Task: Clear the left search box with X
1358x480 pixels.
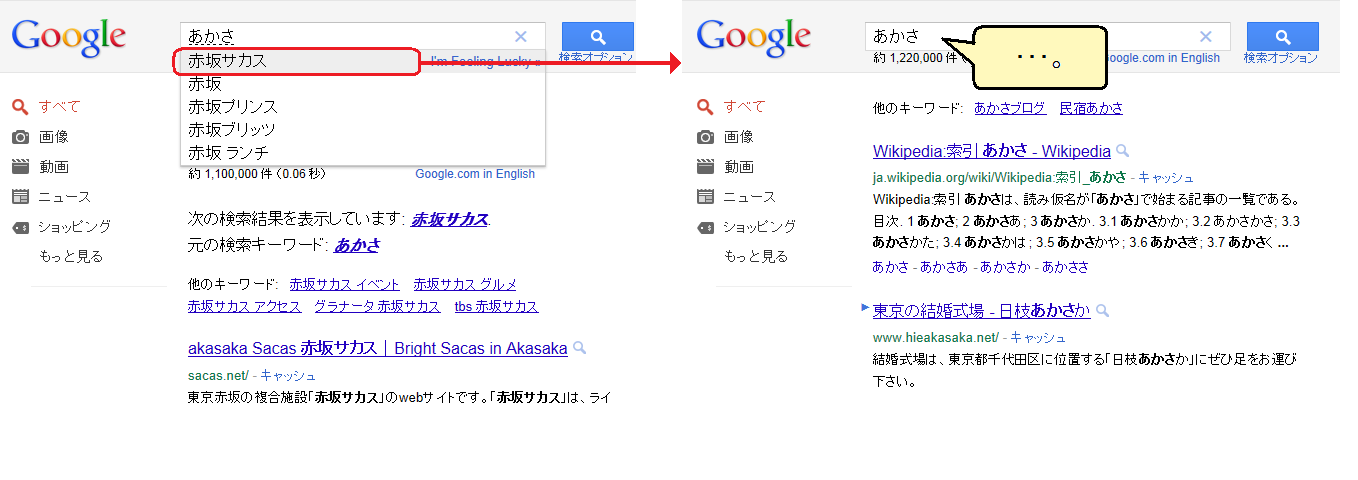Action: [x=520, y=36]
